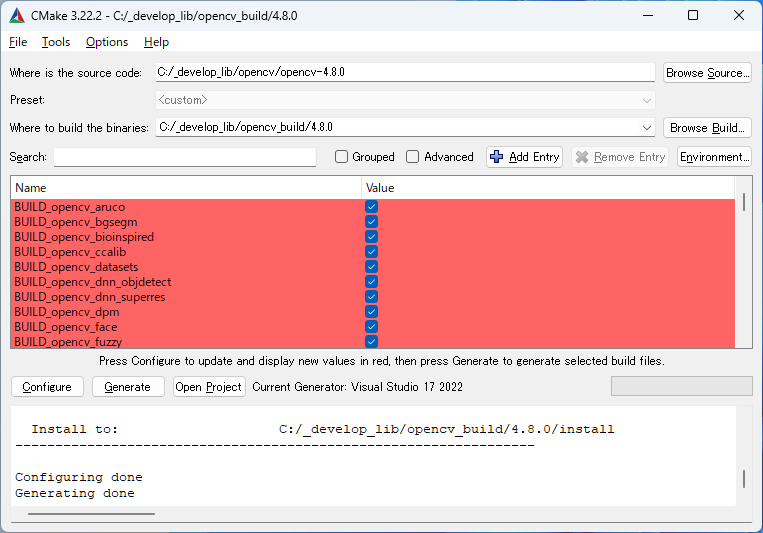Click the source code path field

405,73
